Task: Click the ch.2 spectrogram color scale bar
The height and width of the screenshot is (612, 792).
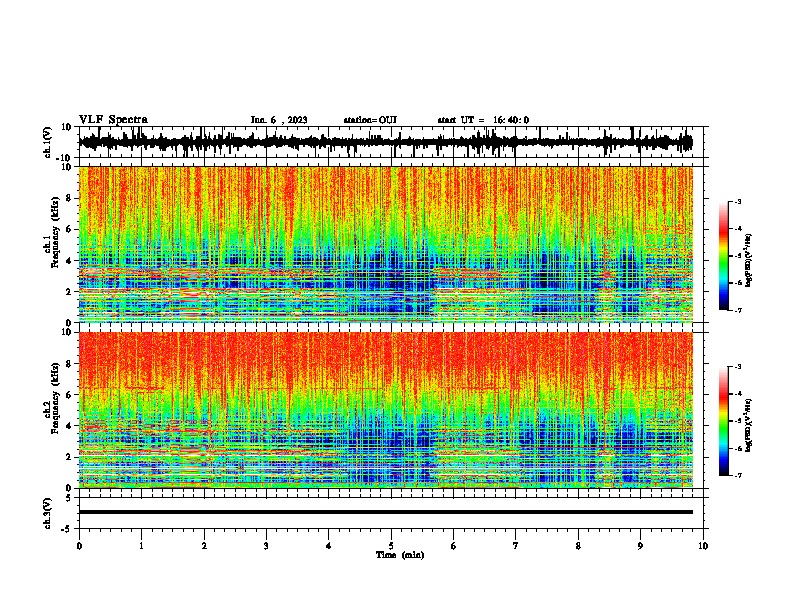Action: (x=723, y=421)
